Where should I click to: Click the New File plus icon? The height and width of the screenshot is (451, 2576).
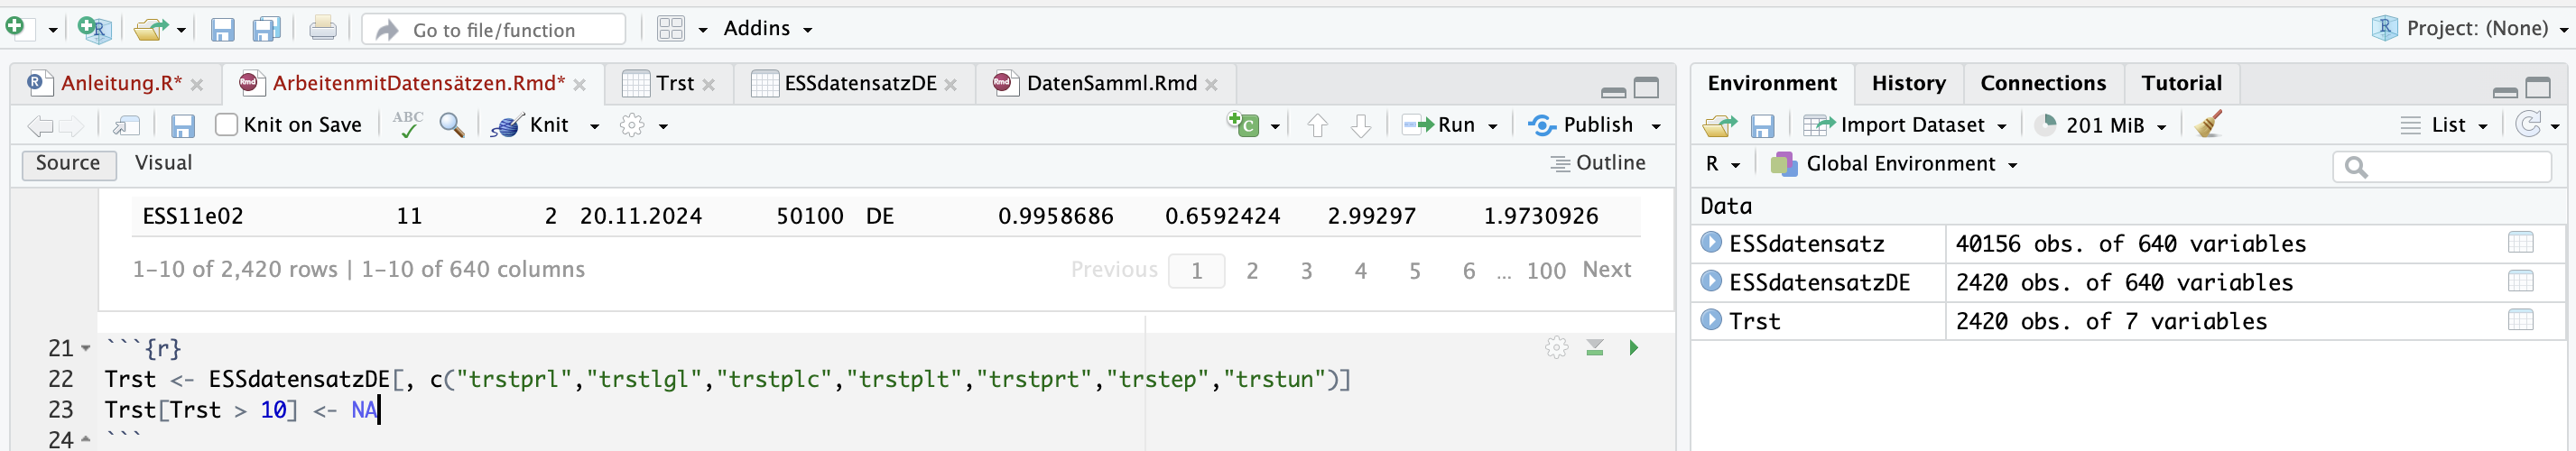point(15,28)
